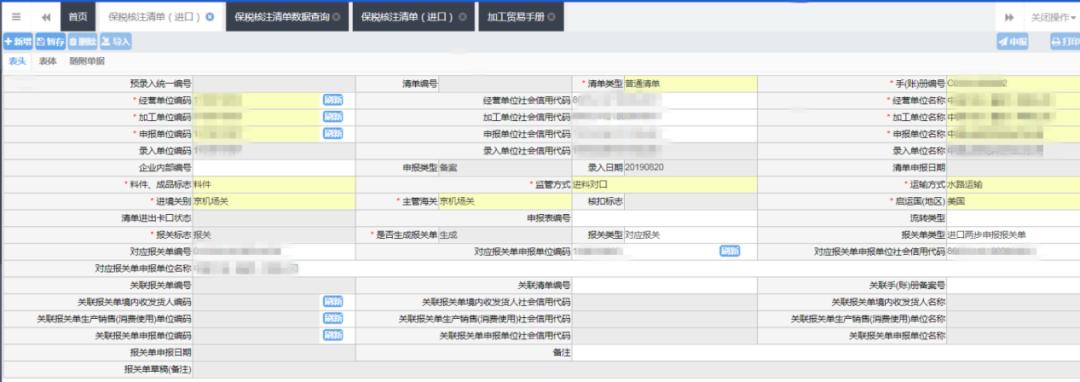The height and width of the screenshot is (382, 1080).
Task: Click the 备注 input field
Action: point(826,352)
